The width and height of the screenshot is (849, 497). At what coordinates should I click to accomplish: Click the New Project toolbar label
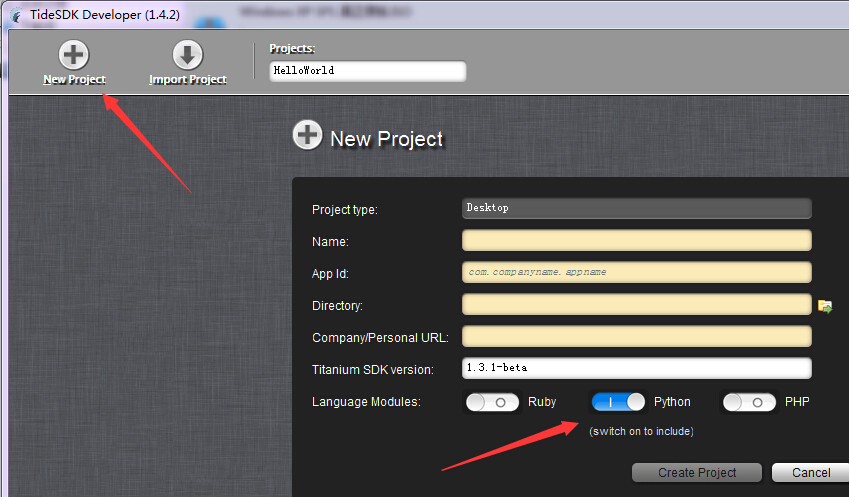point(74,80)
